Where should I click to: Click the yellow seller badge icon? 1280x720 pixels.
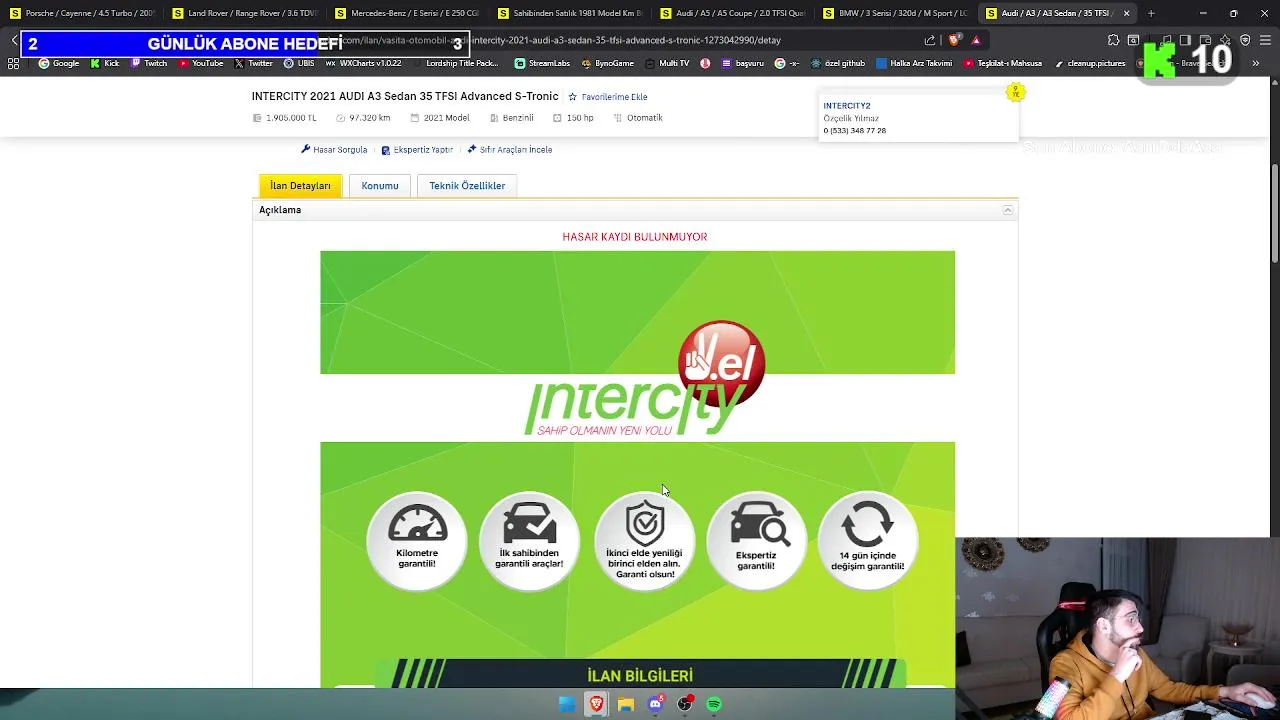[x=1015, y=92]
